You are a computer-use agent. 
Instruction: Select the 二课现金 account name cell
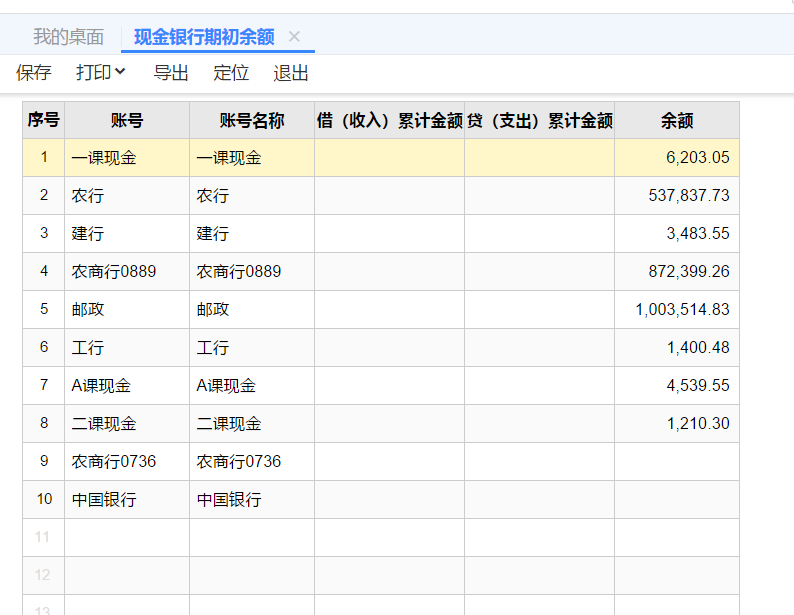coord(252,423)
